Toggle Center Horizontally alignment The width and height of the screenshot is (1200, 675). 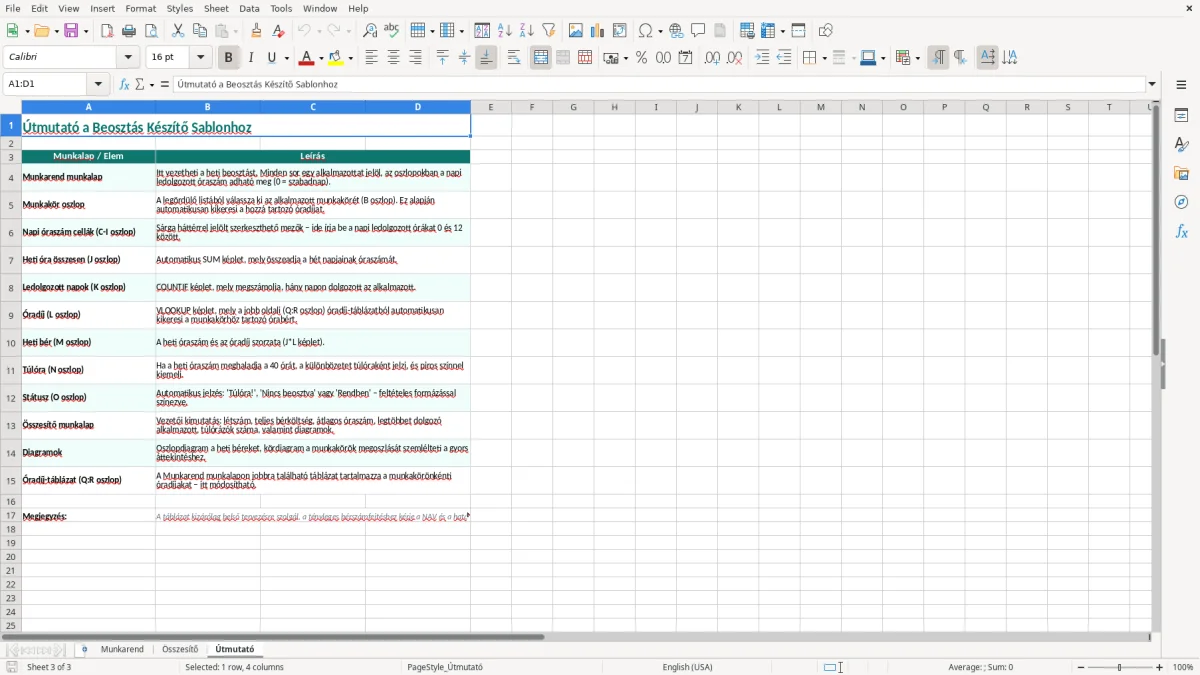(393, 58)
